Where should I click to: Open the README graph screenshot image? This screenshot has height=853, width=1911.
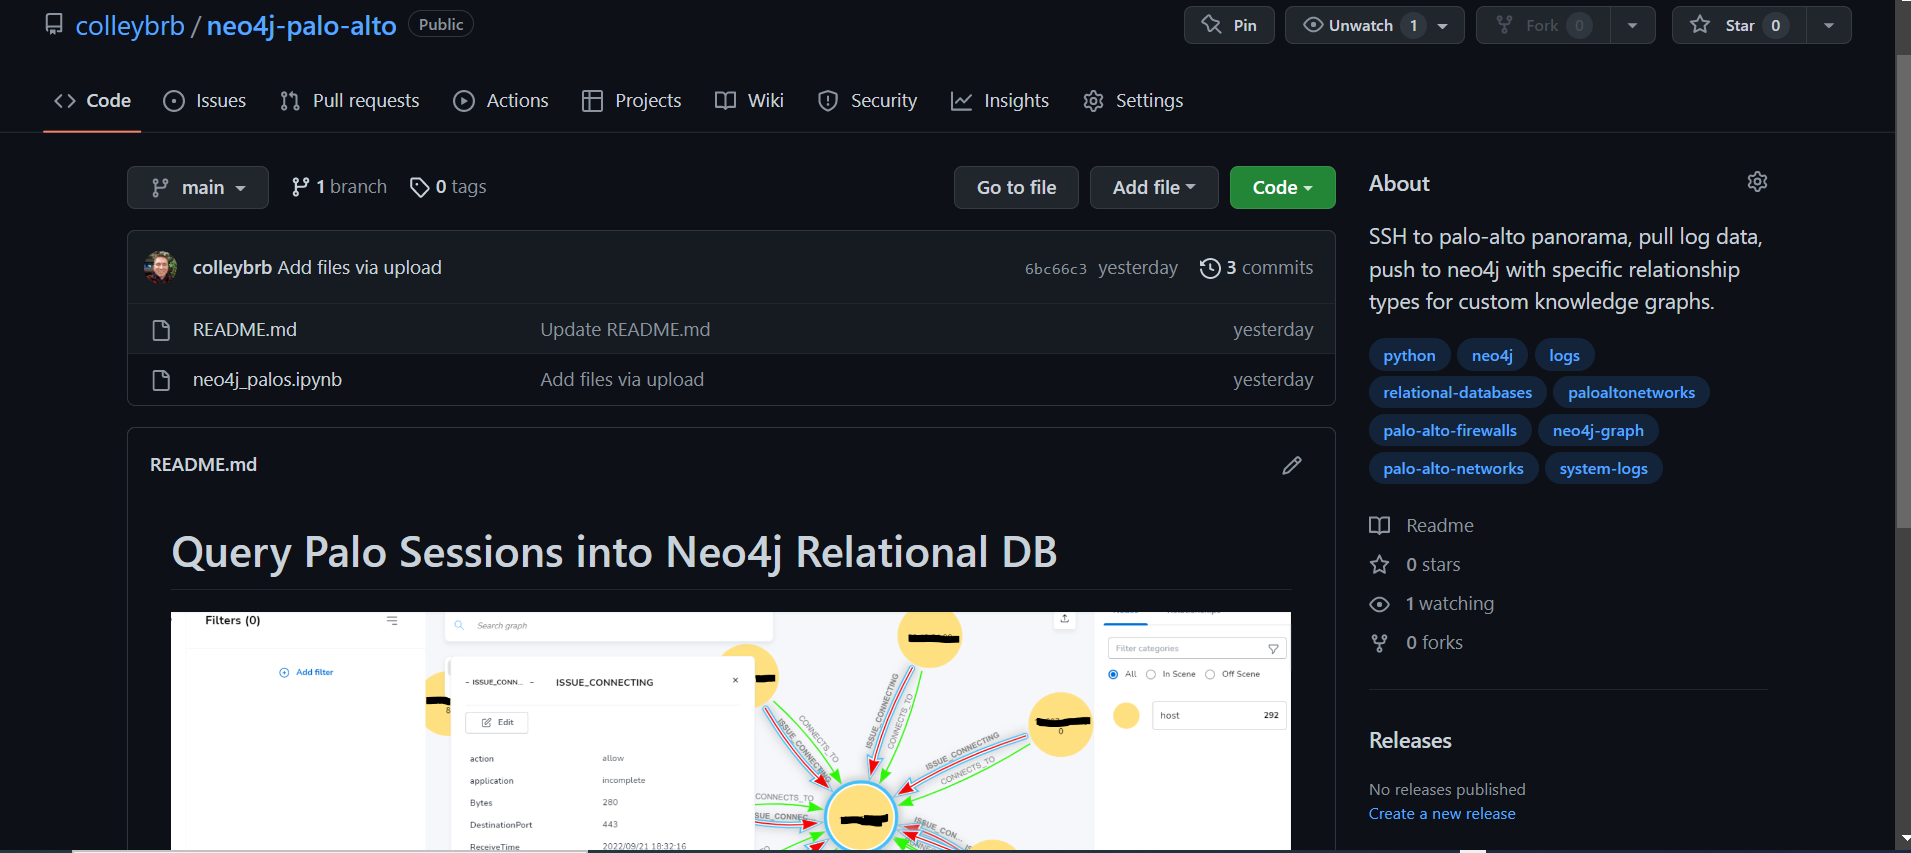click(731, 731)
